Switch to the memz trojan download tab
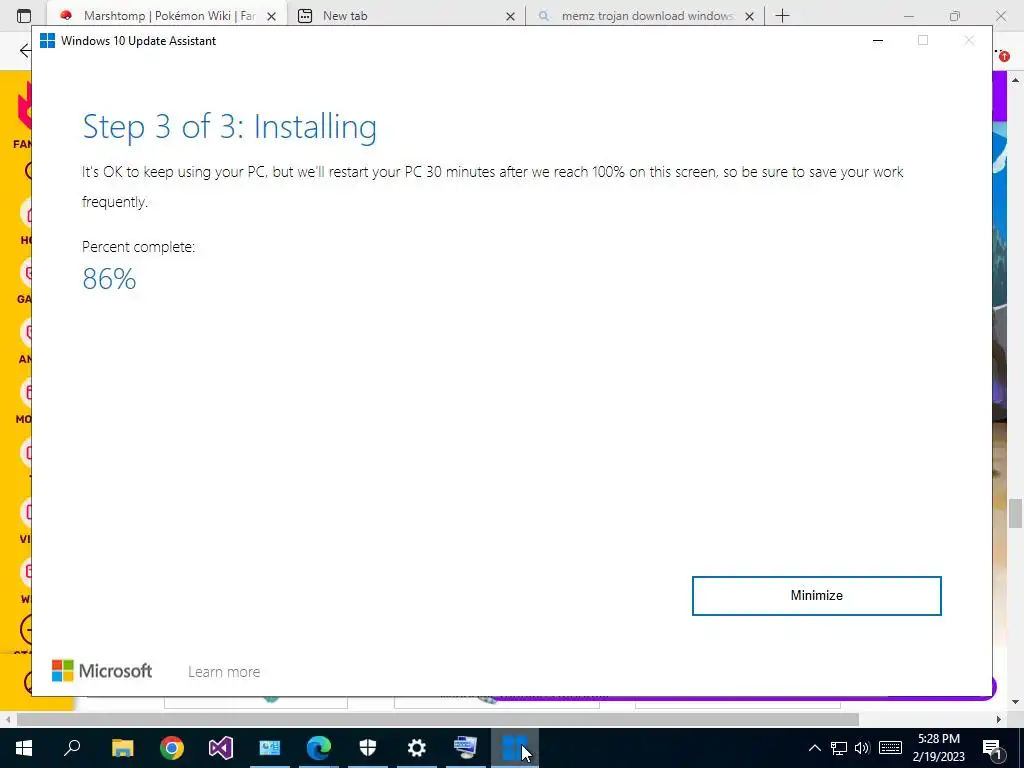The height and width of the screenshot is (768, 1024). pos(647,16)
